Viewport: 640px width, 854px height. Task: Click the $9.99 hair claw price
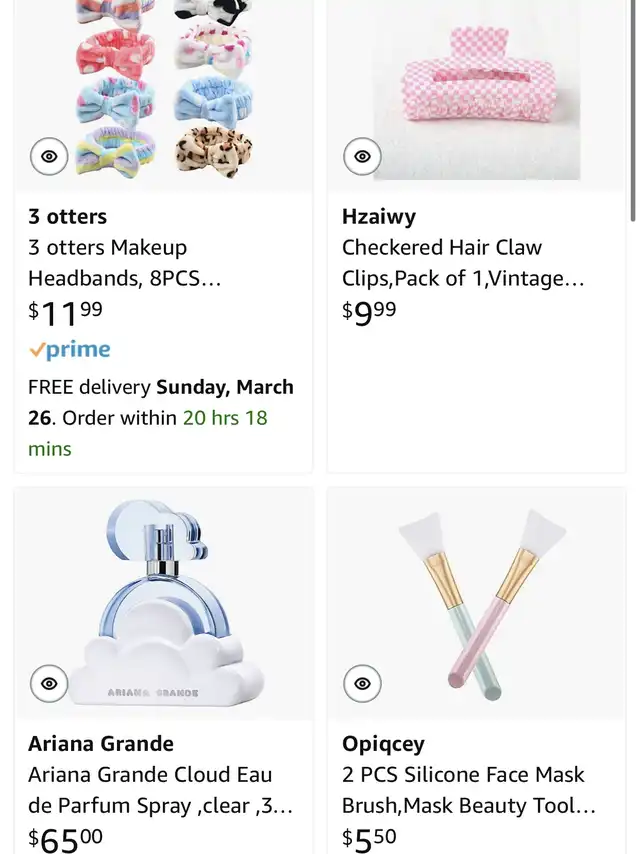click(369, 312)
